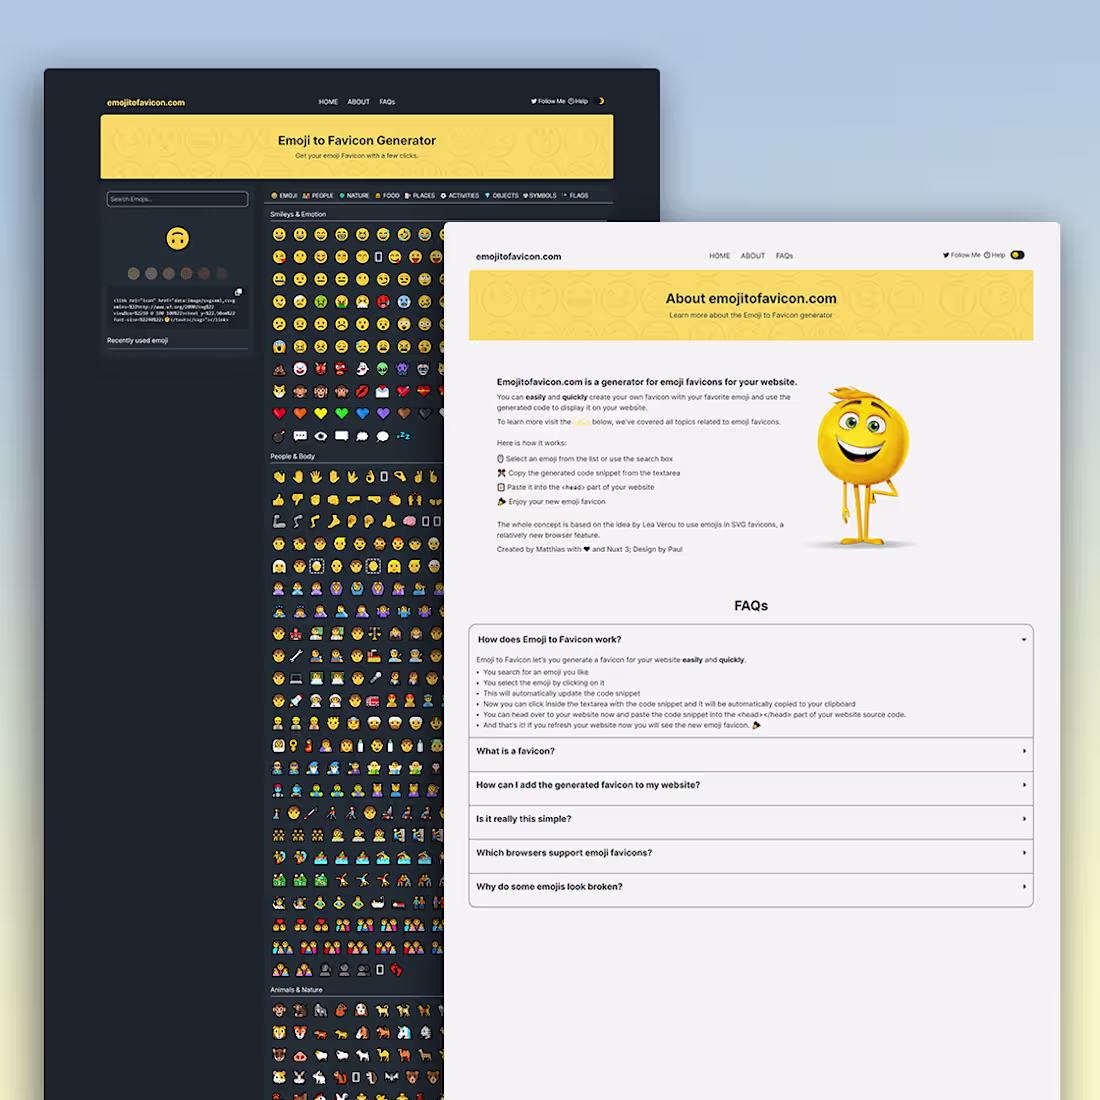The width and height of the screenshot is (1100, 1100).
Task: Enable the dark theme switch in the generator header
Action: point(601,101)
